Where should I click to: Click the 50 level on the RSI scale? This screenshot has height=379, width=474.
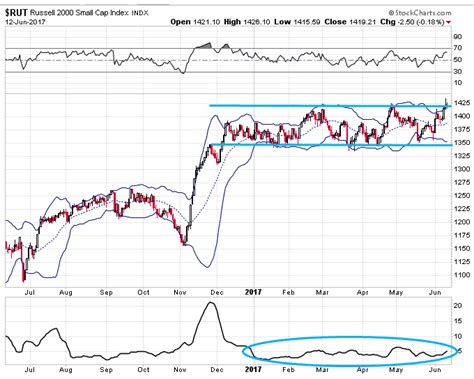point(458,60)
